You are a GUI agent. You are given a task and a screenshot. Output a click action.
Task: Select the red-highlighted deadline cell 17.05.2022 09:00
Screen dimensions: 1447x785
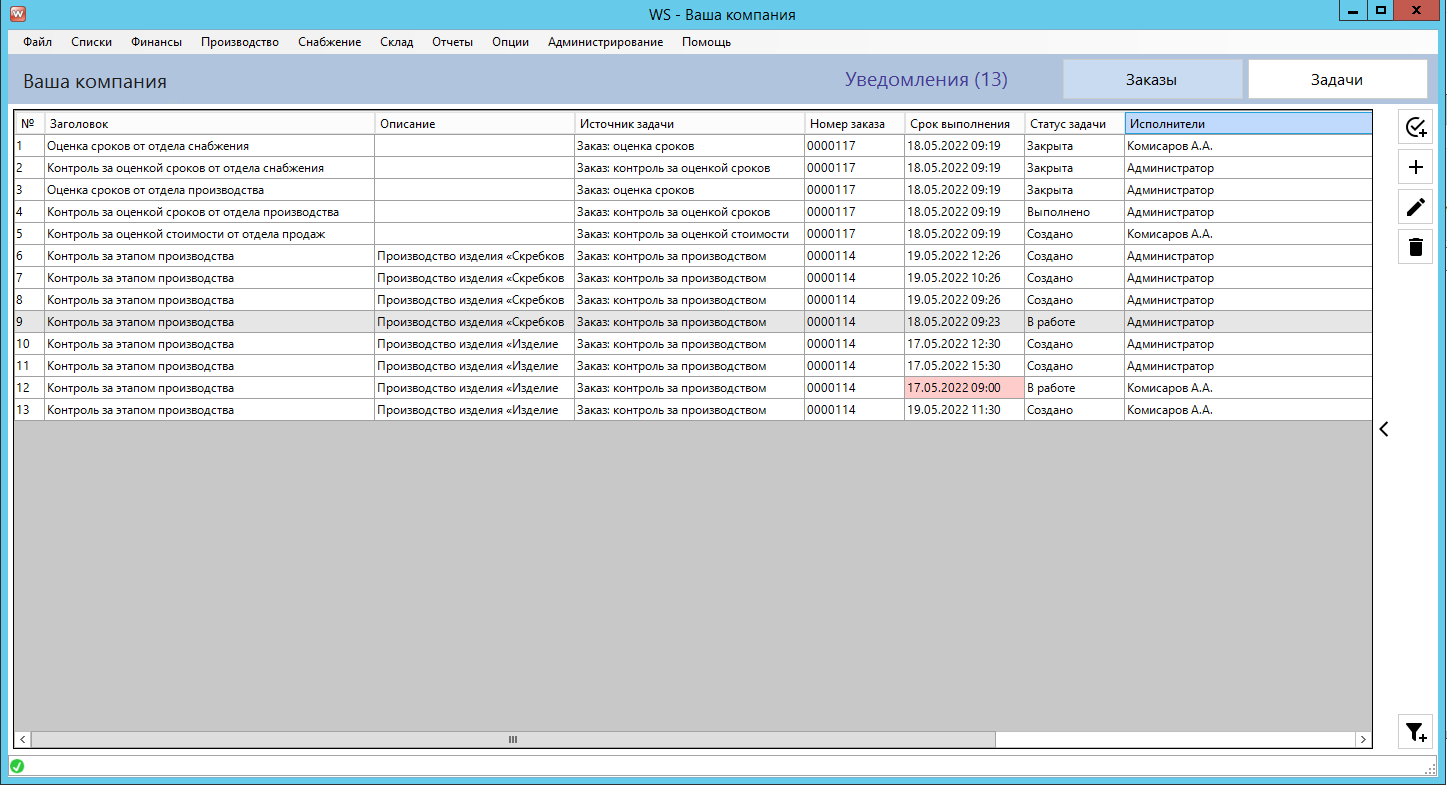(963, 388)
